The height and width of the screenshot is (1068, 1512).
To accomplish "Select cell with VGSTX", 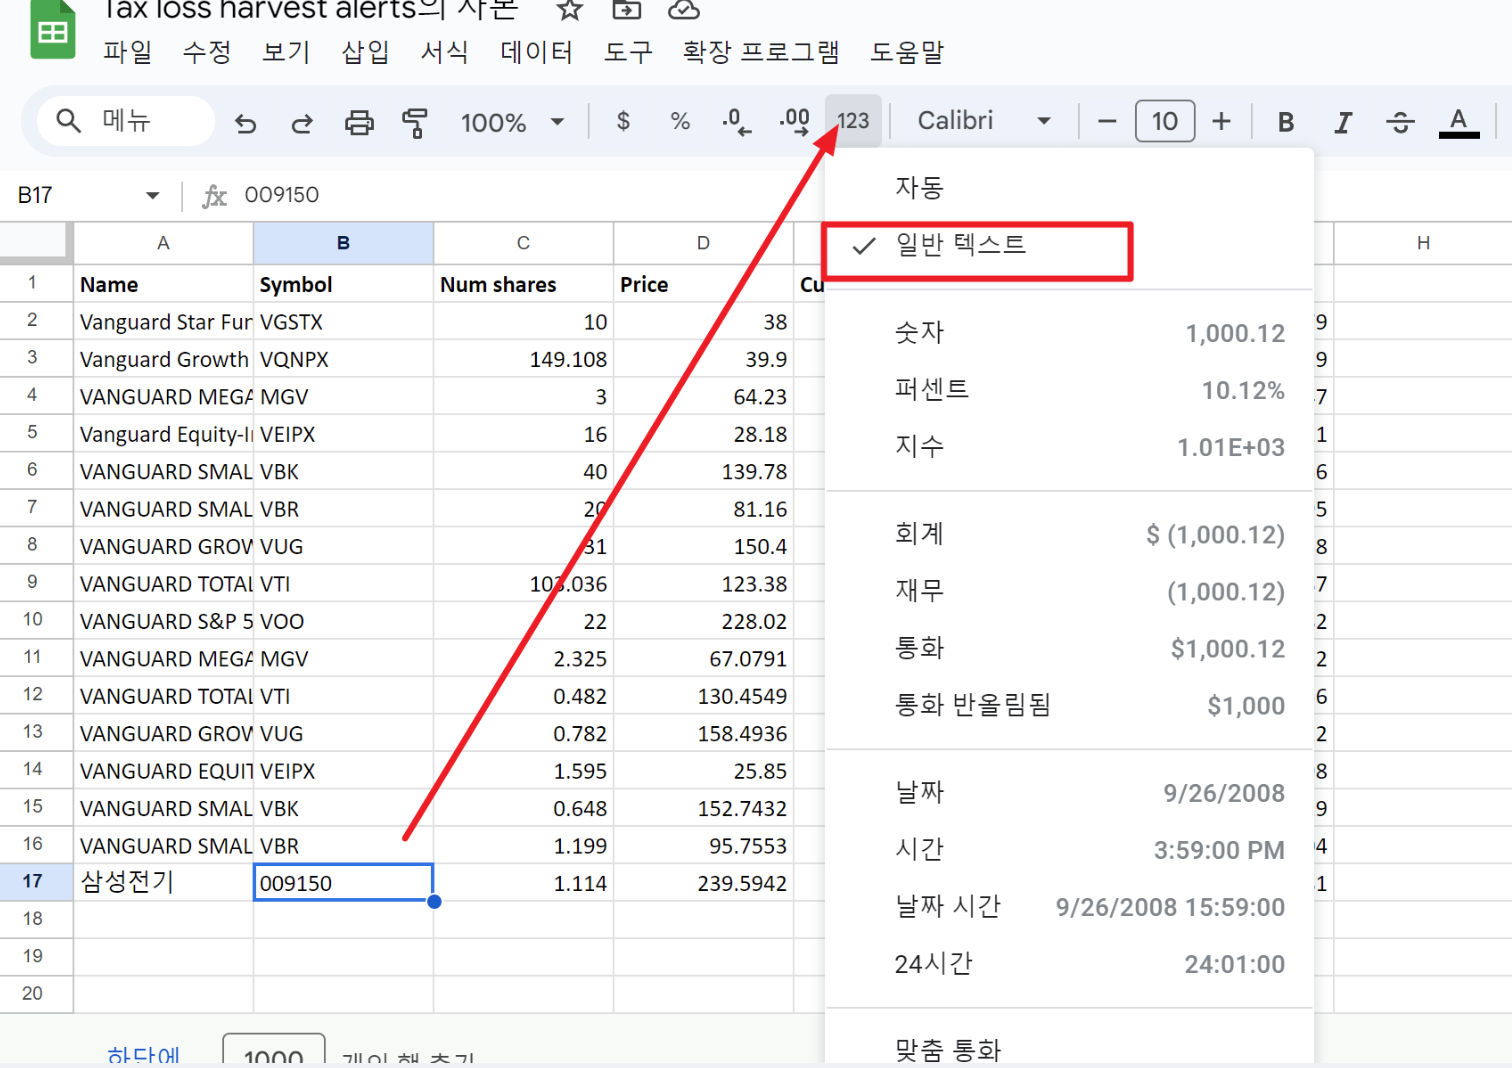I will pos(343,322).
